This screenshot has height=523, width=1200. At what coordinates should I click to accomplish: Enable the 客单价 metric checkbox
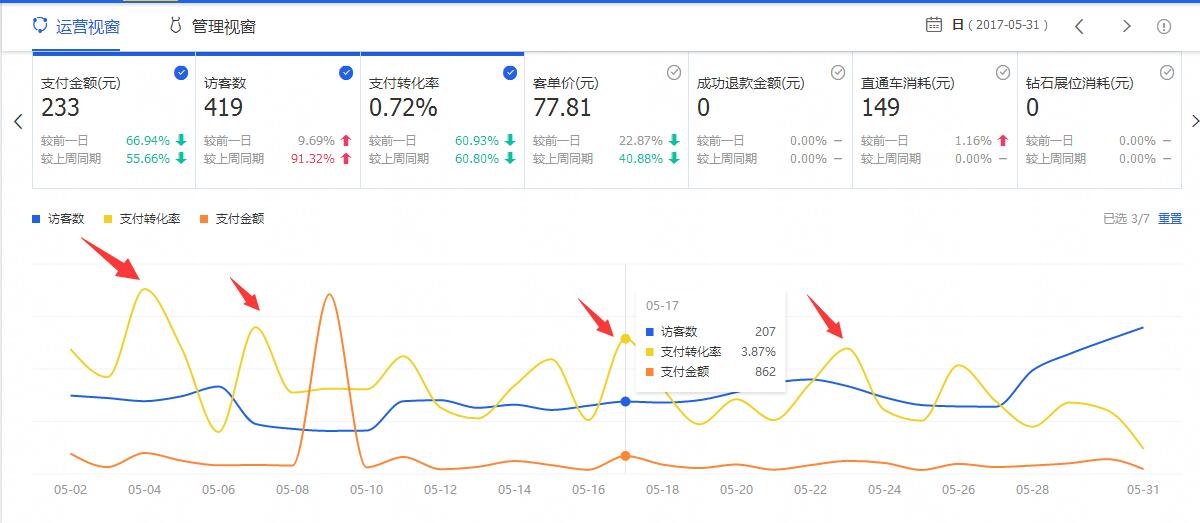click(674, 72)
